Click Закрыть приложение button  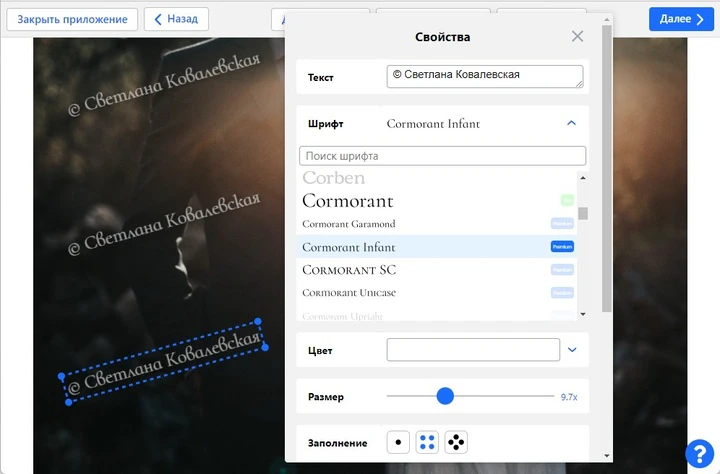(72, 19)
